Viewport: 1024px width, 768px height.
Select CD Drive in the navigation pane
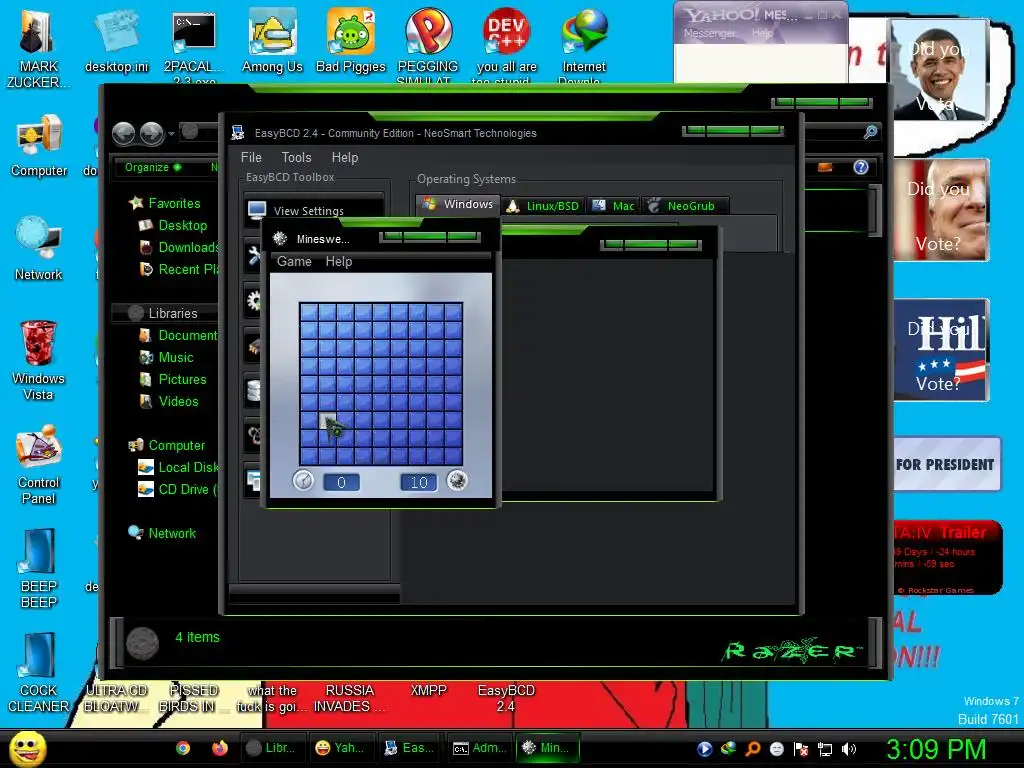pyautogui.click(x=179, y=489)
